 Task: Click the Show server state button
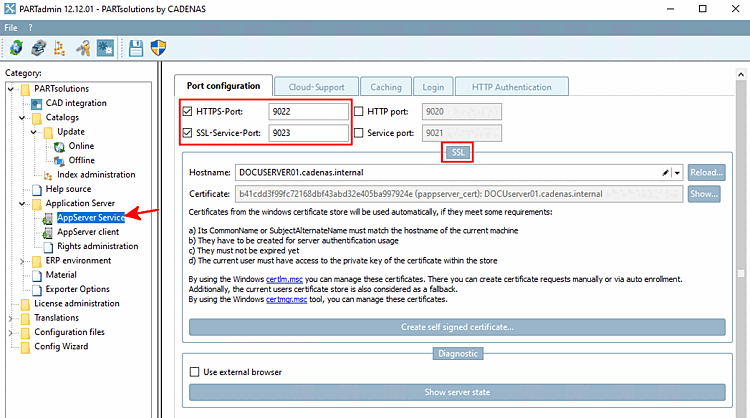(x=457, y=392)
